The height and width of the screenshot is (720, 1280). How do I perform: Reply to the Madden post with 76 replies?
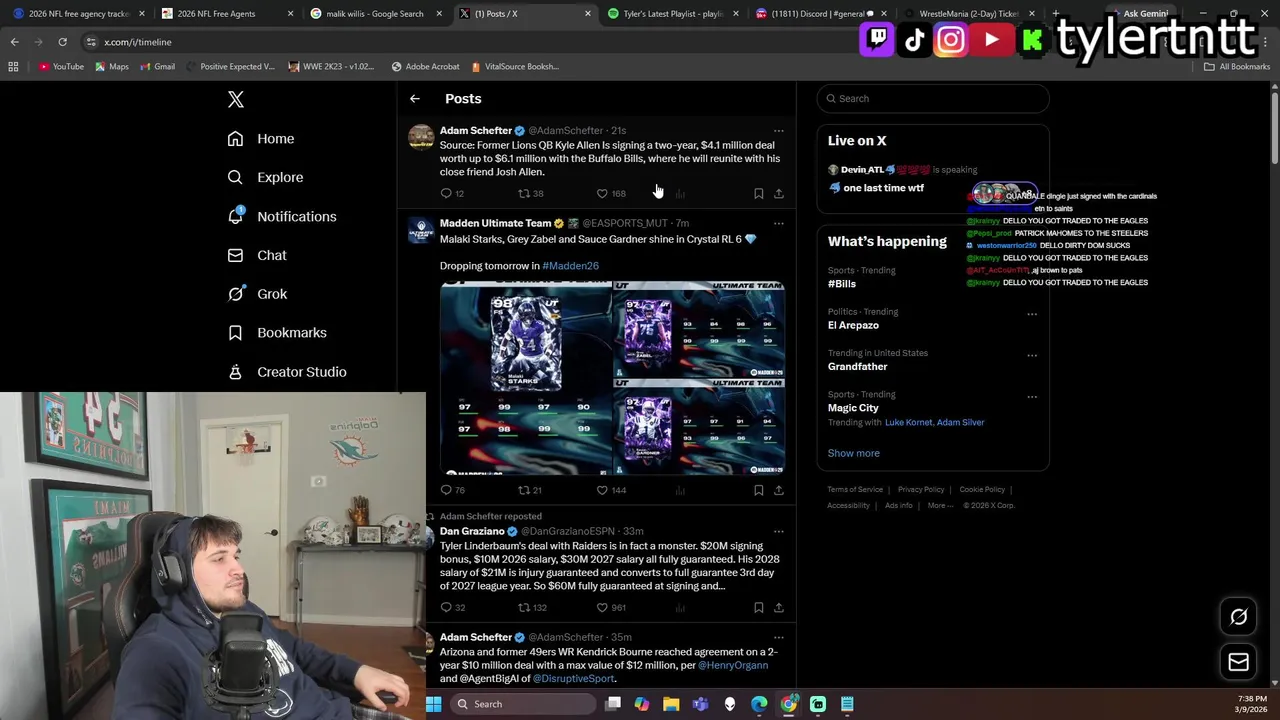pyautogui.click(x=452, y=490)
